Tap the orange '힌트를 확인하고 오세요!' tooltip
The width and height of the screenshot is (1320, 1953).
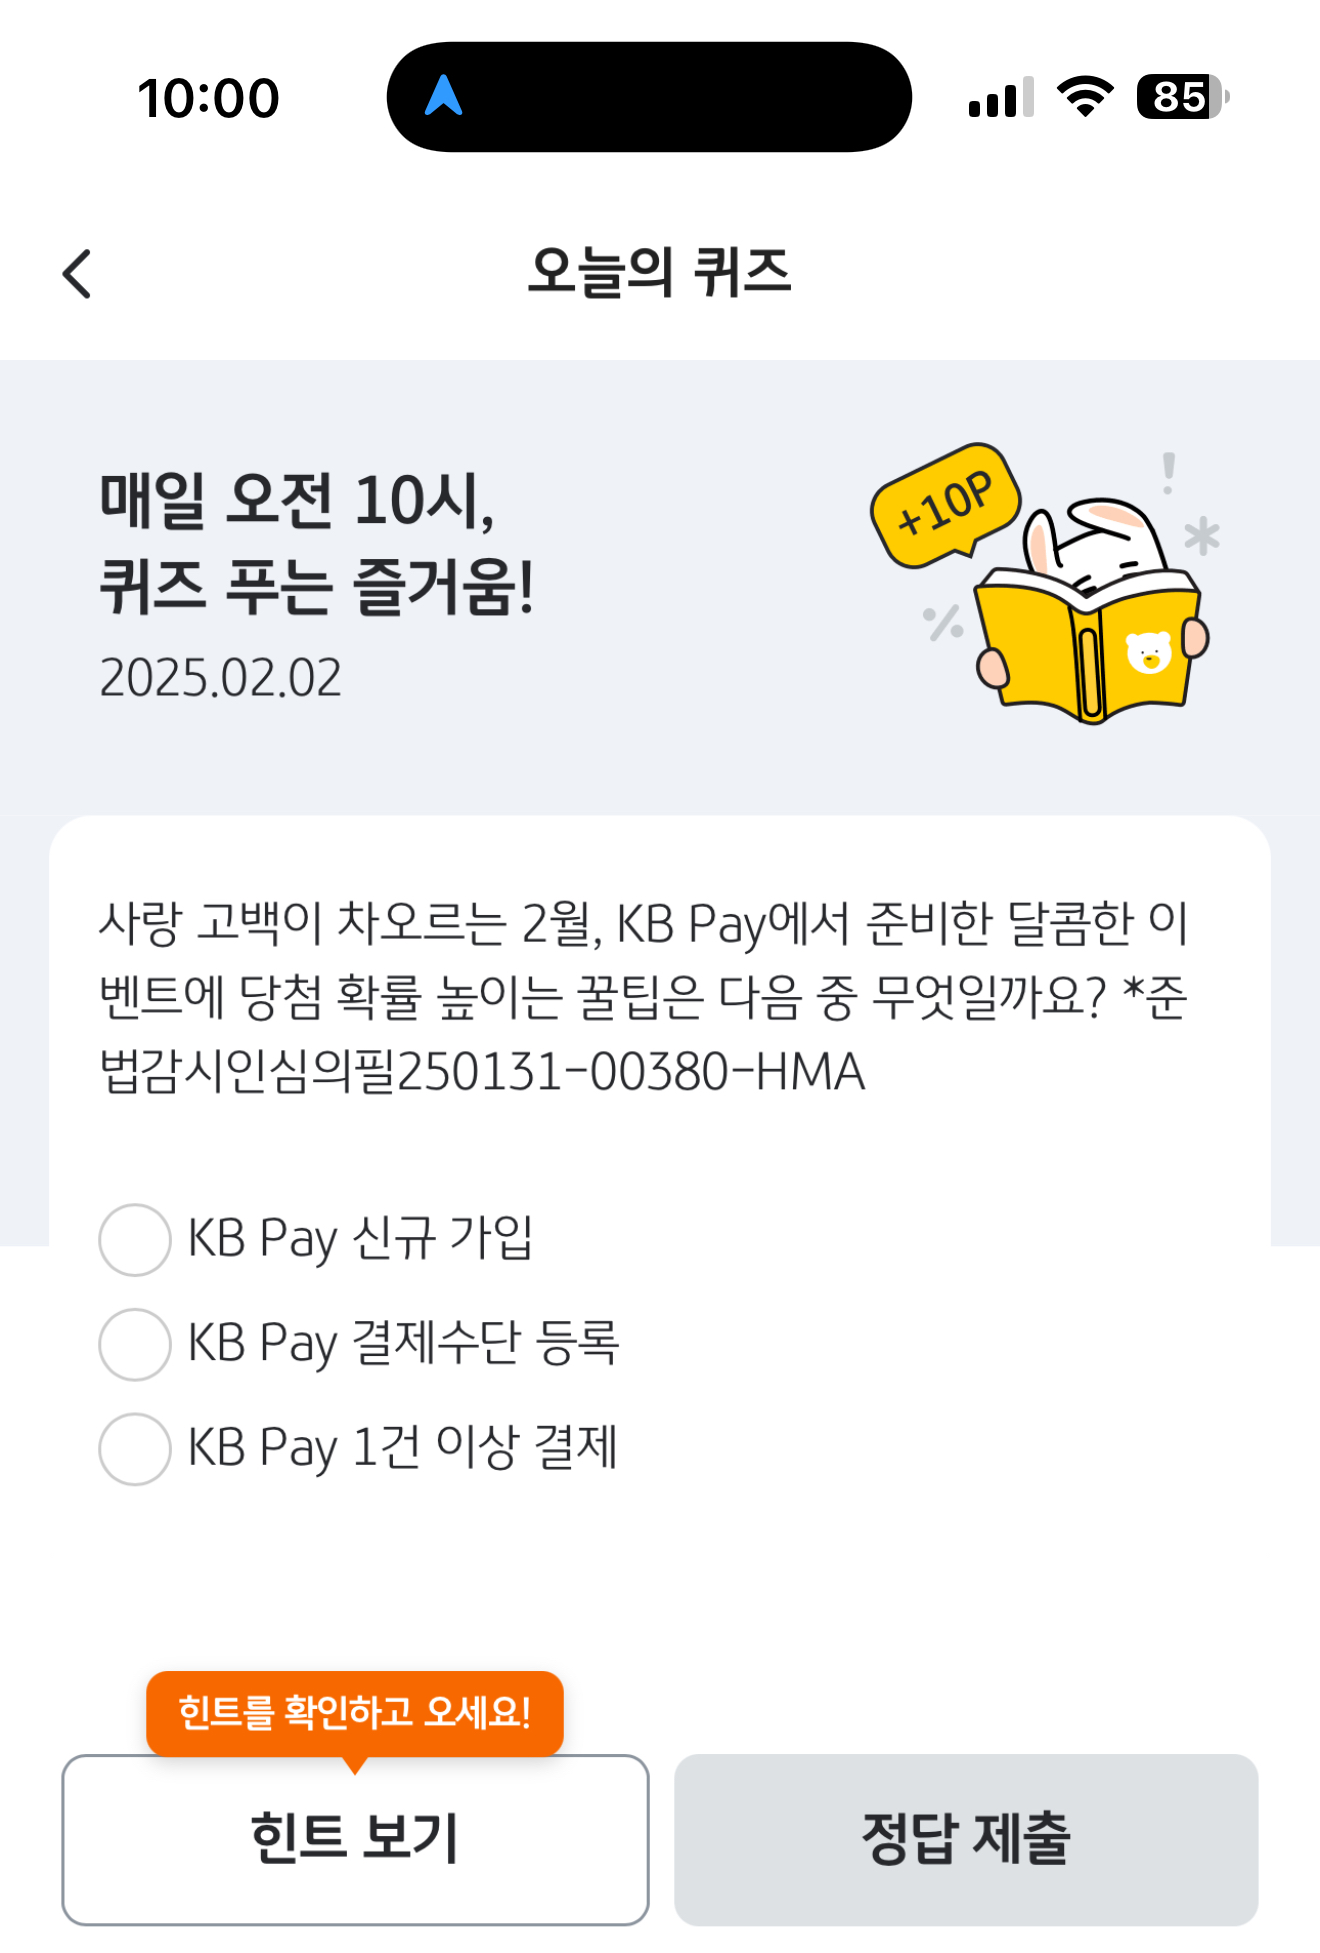click(x=355, y=1713)
